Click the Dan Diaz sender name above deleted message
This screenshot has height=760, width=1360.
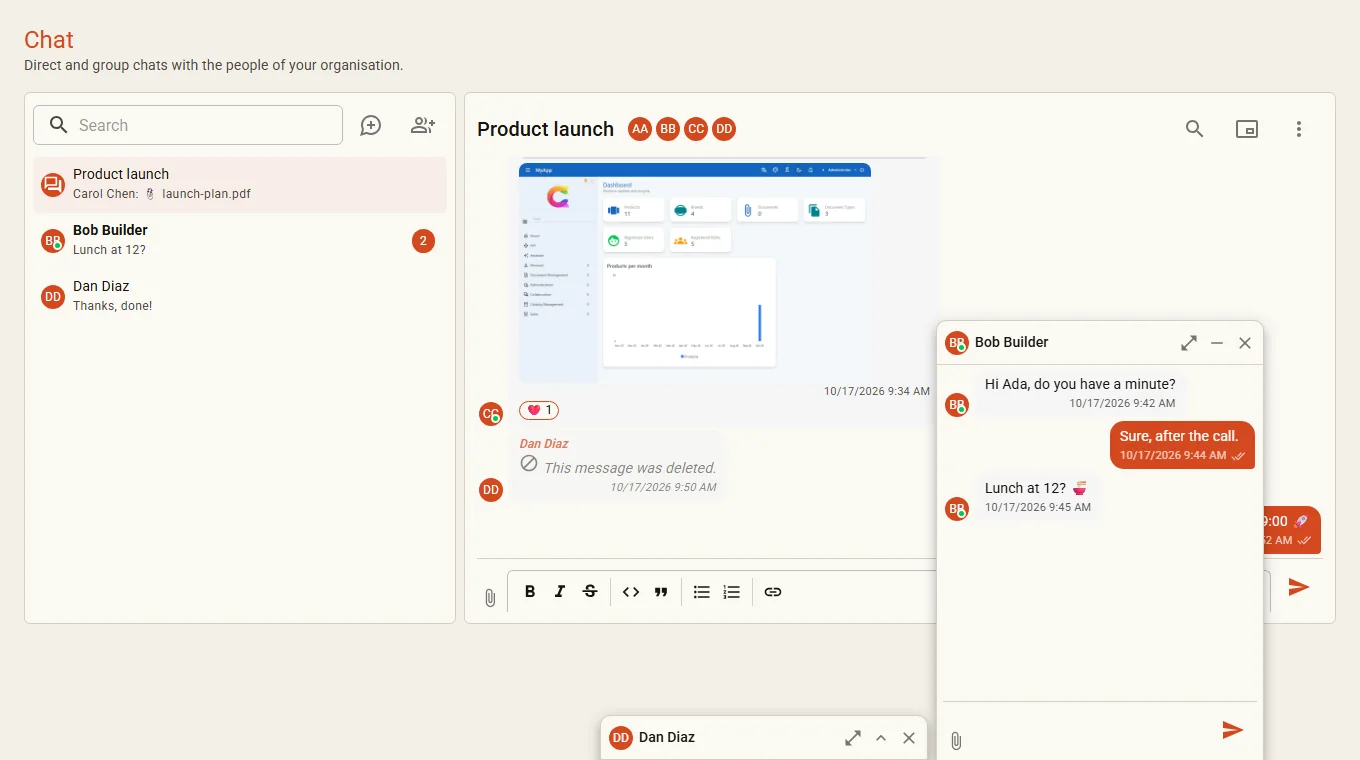coord(544,444)
